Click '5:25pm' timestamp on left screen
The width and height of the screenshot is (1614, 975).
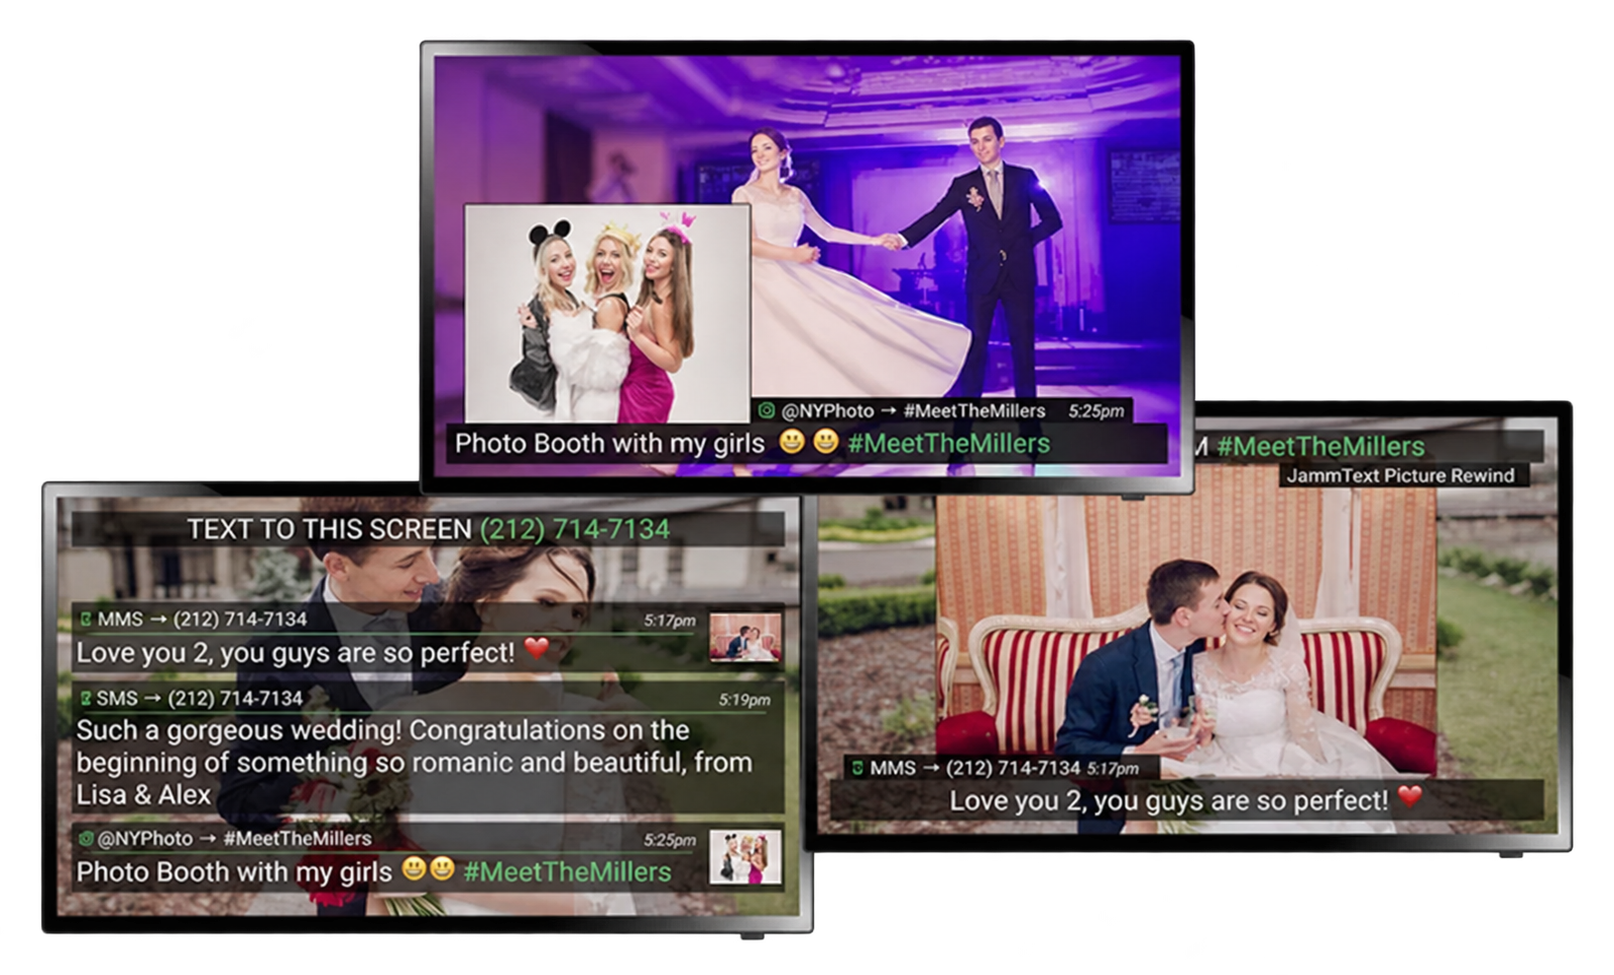click(669, 840)
